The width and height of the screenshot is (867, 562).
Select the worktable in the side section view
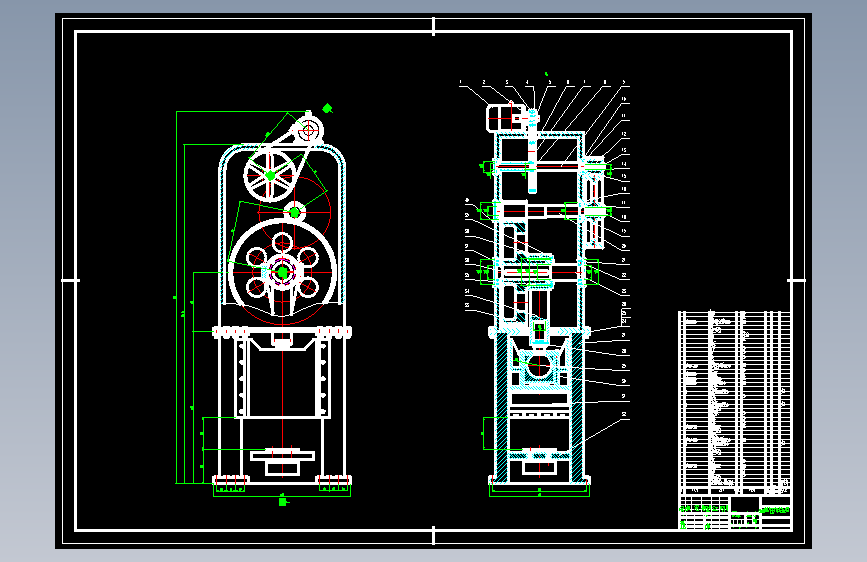tap(540, 461)
